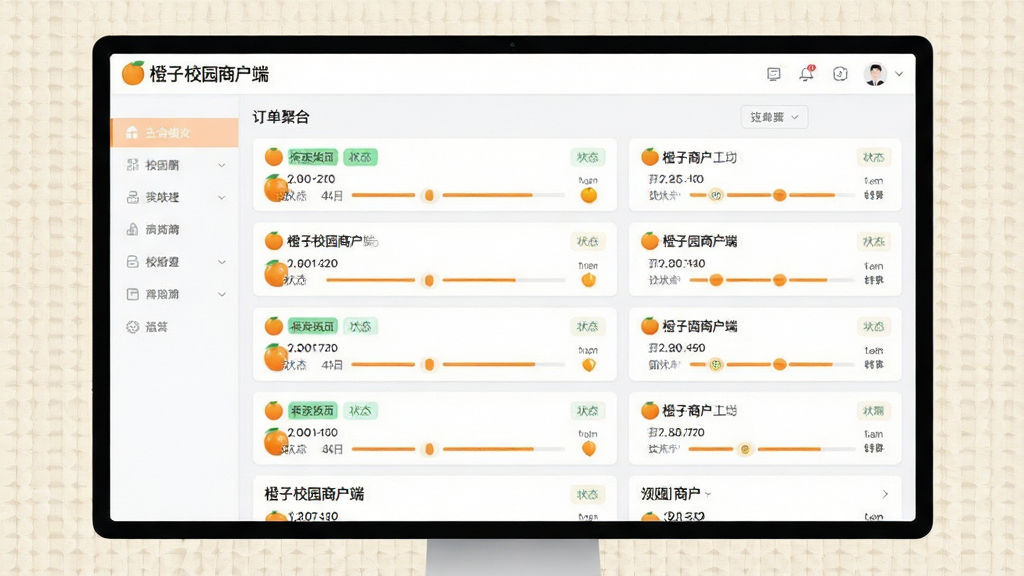Open the account chevron next to the avatar
Screen dimensions: 1024x576
(x=899, y=74)
